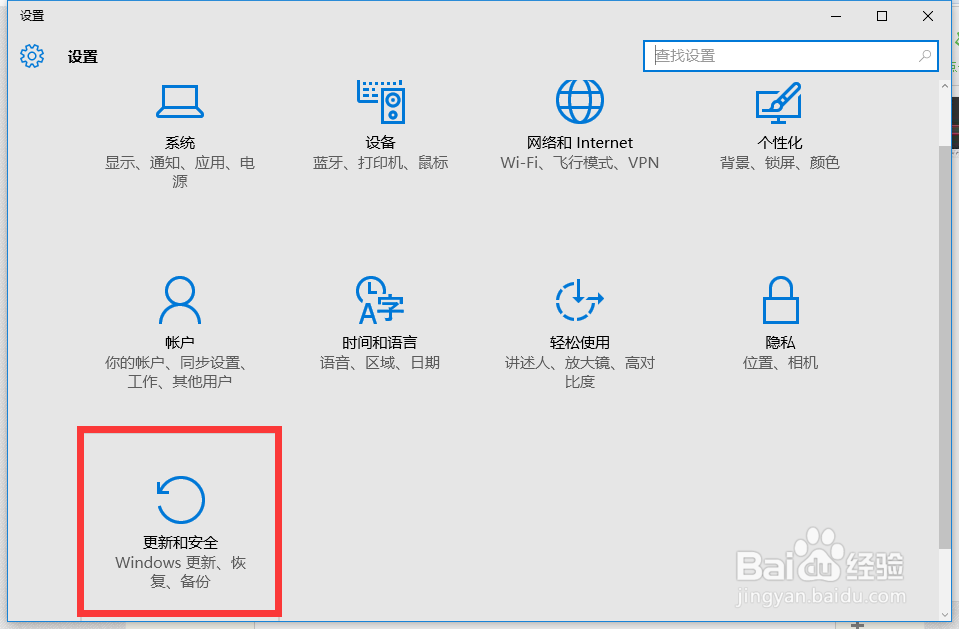The image size is (959, 629).
Task: Open the 时间和语言 clock icon
Action: point(380,298)
